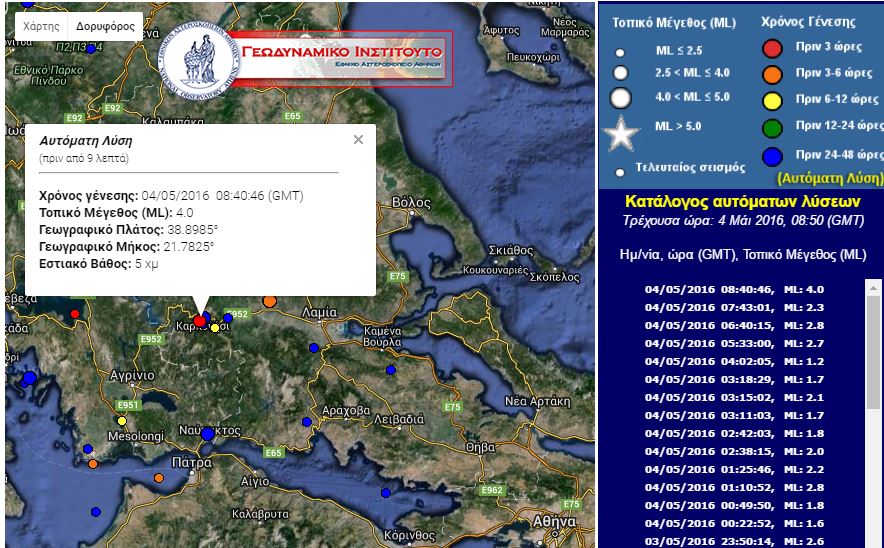Select the yellow earthquake marker near Karpenisi
The height and width of the screenshot is (548, 884).
coord(215,328)
